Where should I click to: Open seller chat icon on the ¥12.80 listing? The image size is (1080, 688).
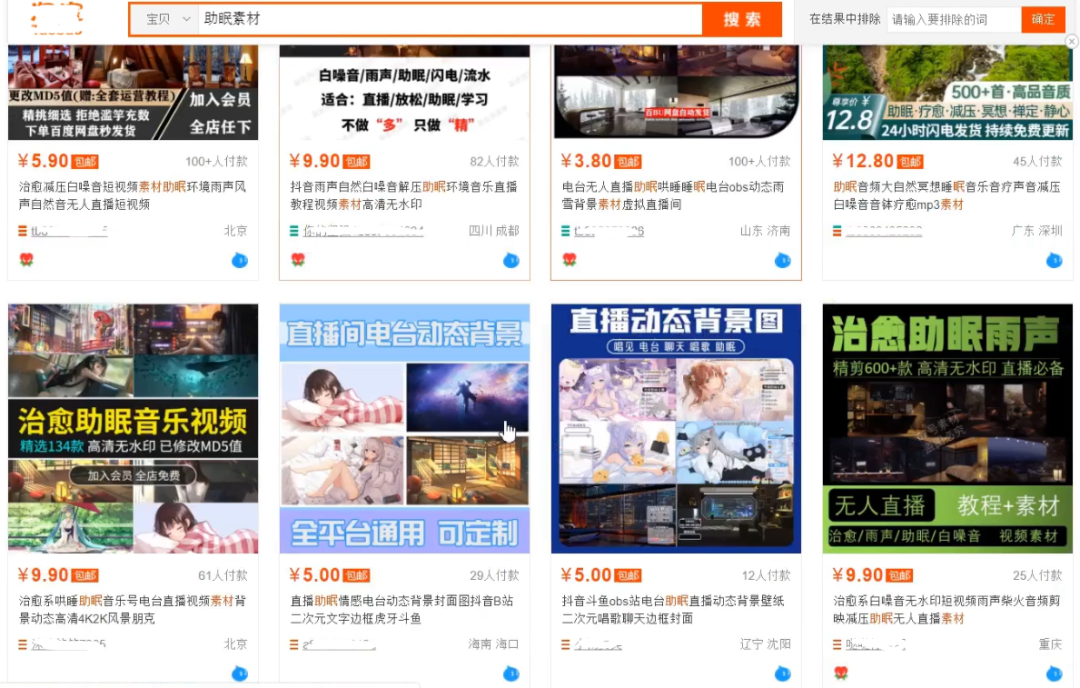click(1054, 261)
